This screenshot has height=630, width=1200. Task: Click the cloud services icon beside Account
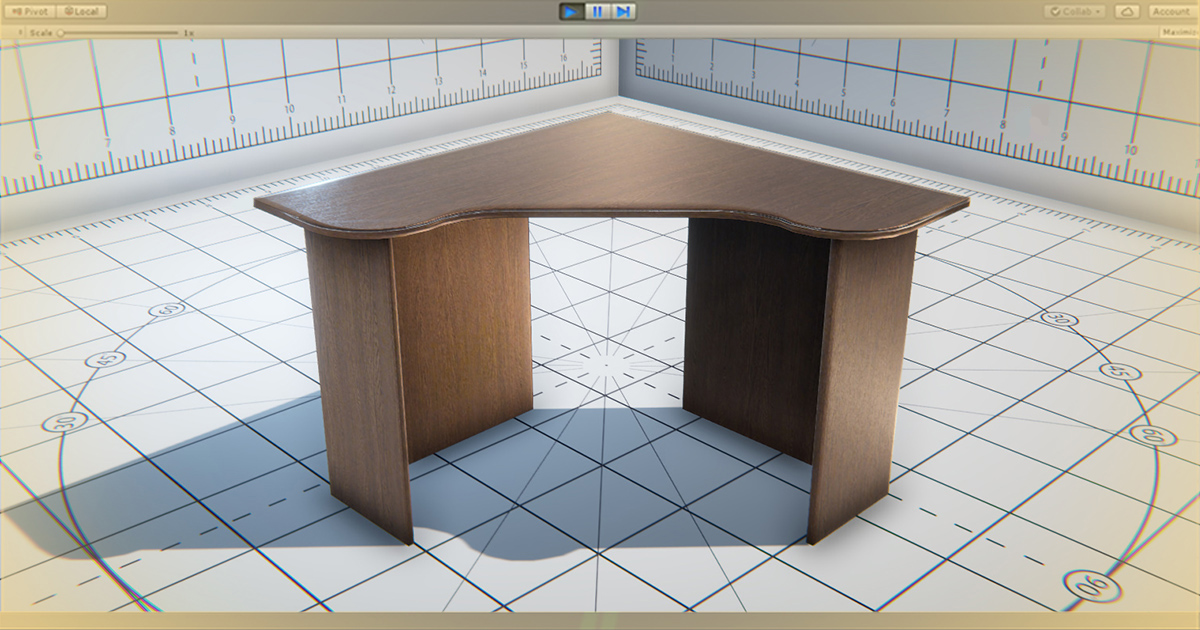[x=1127, y=12]
